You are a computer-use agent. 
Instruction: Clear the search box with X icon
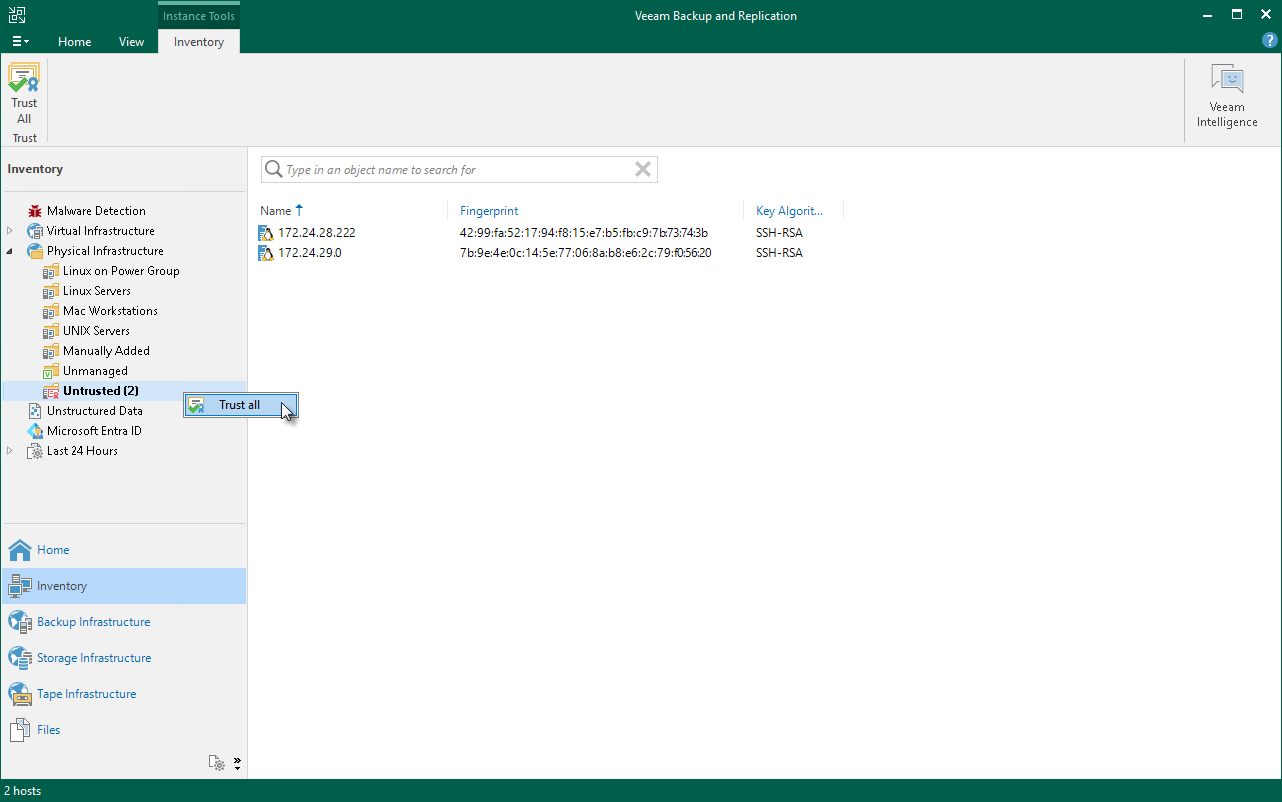643,169
